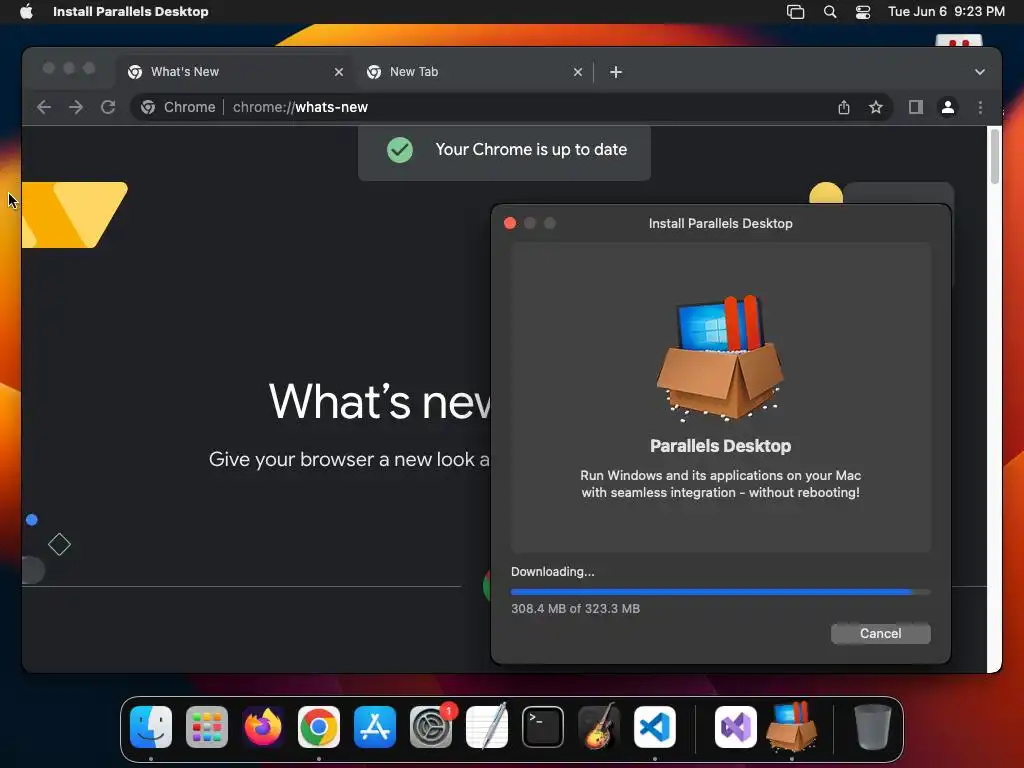1024x768 pixels.
Task: Open the Install Parallels Desktop menu bar item
Action: 131,11
